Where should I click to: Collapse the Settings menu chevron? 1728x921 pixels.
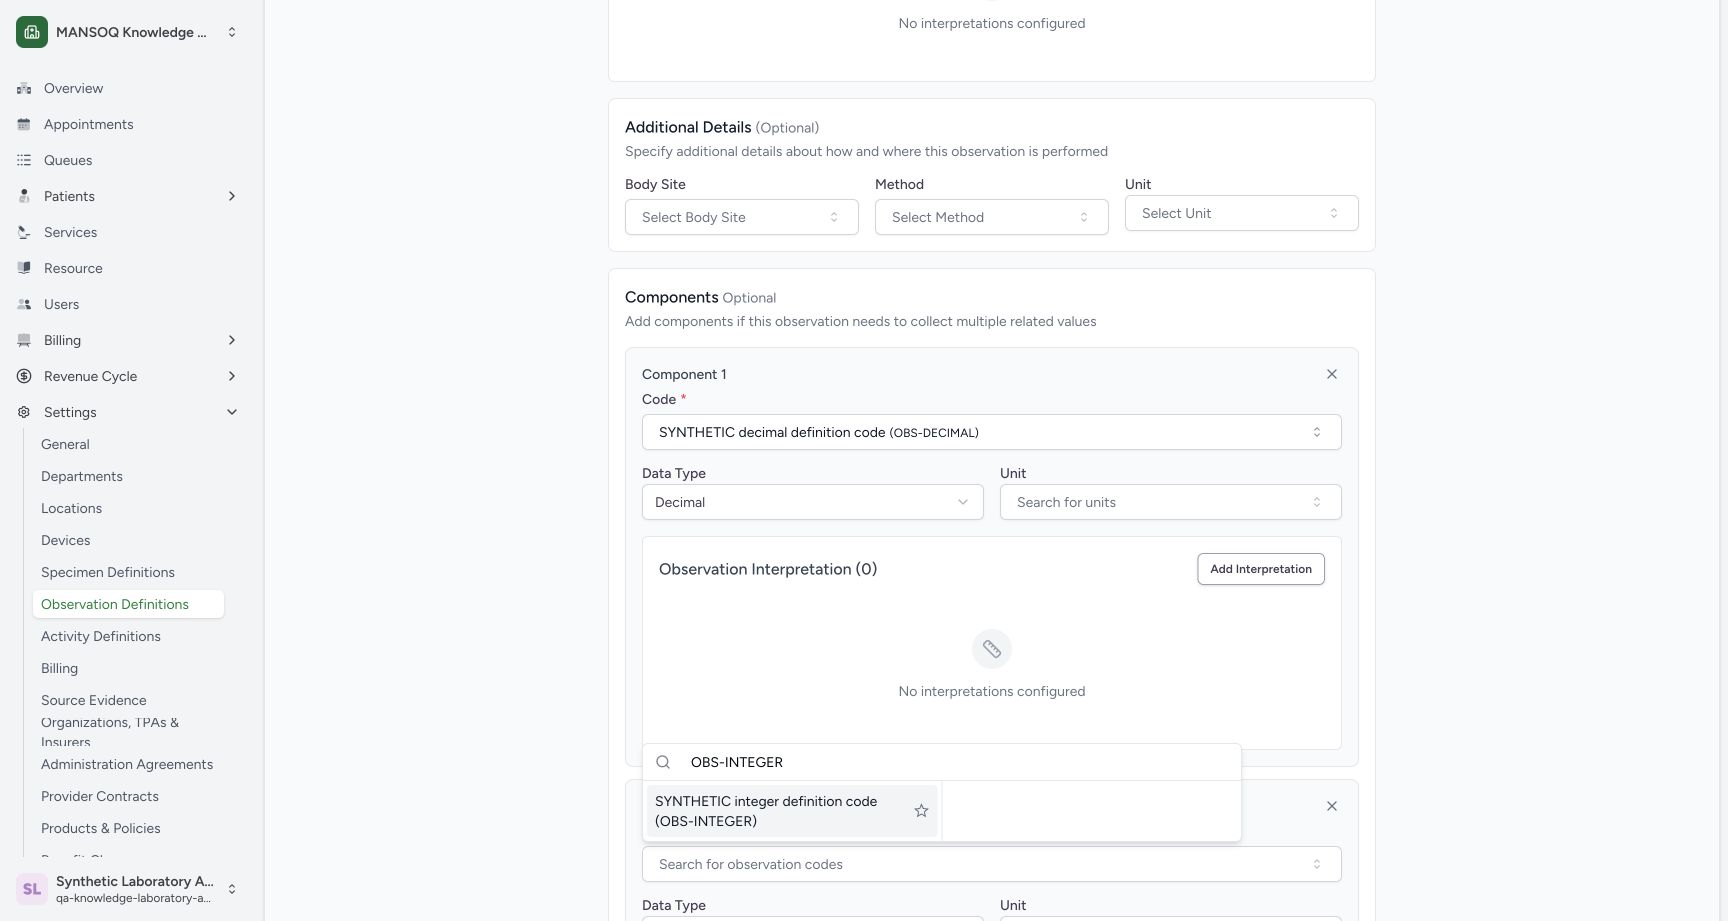click(x=232, y=412)
